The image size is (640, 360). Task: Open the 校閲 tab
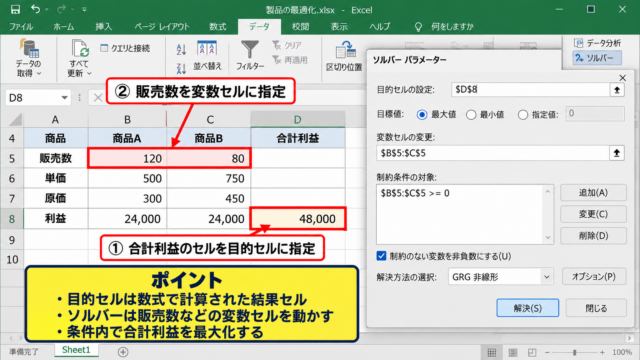300,27
